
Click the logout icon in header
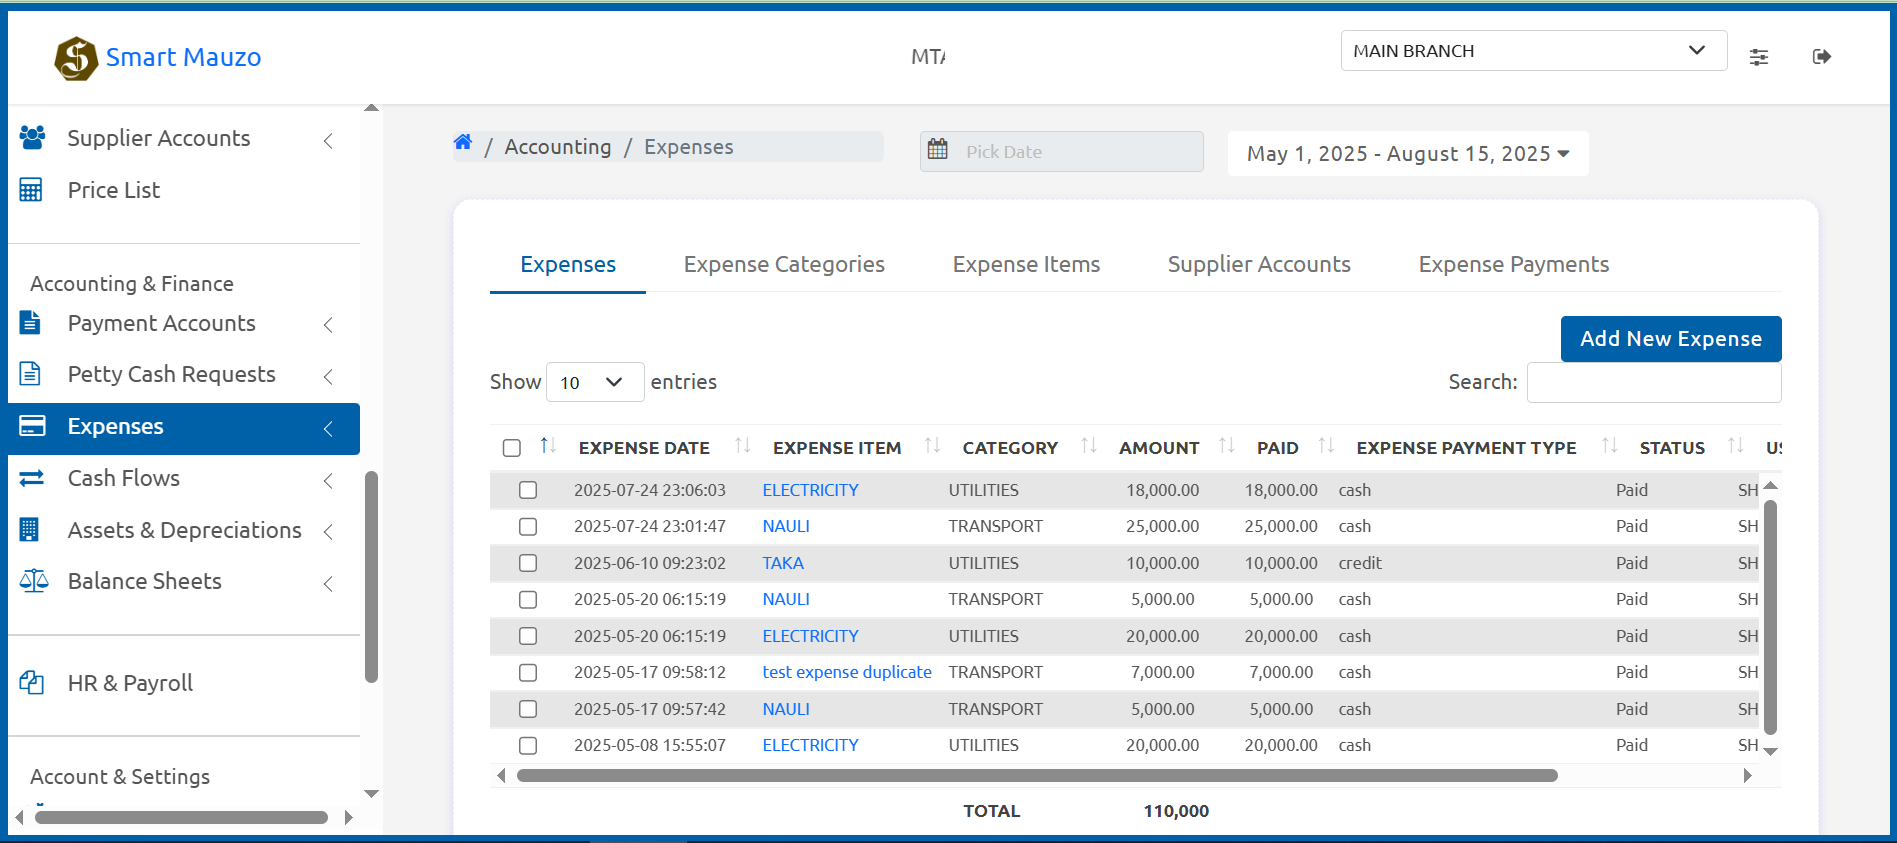pyautogui.click(x=1822, y=57)
